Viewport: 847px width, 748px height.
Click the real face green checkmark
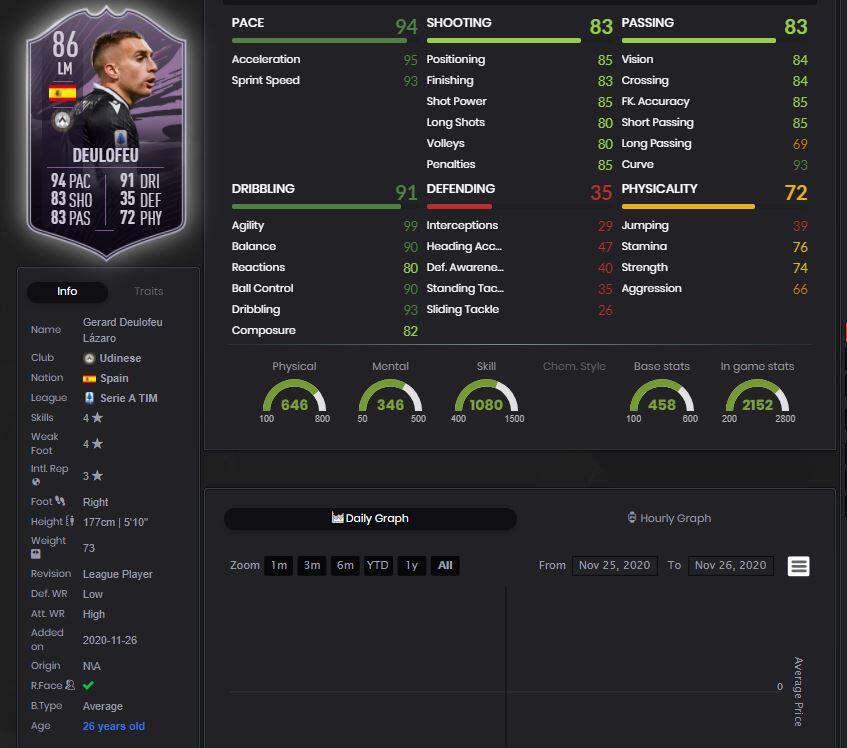tap(89, 685)
